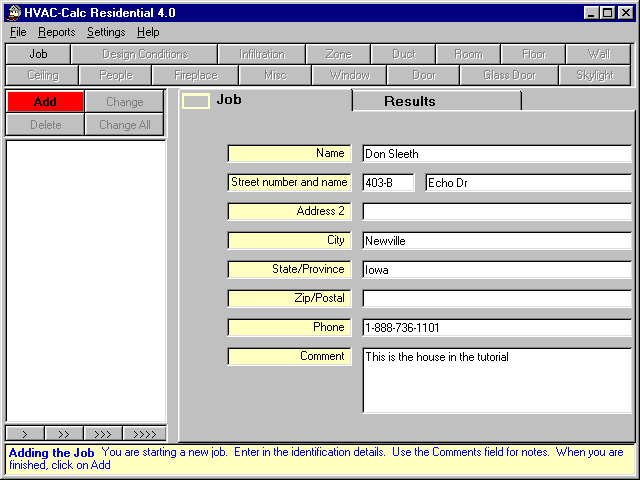The height and width of the screenshot is (480, 640).
Task: Click the double arrow >> expand button
Action: click(x=64, y=433)
